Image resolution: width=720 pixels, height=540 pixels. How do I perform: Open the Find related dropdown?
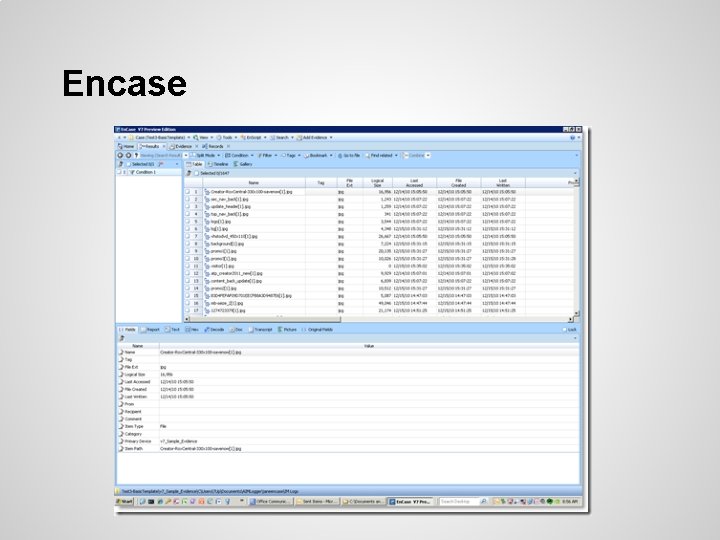coord(381,156)
